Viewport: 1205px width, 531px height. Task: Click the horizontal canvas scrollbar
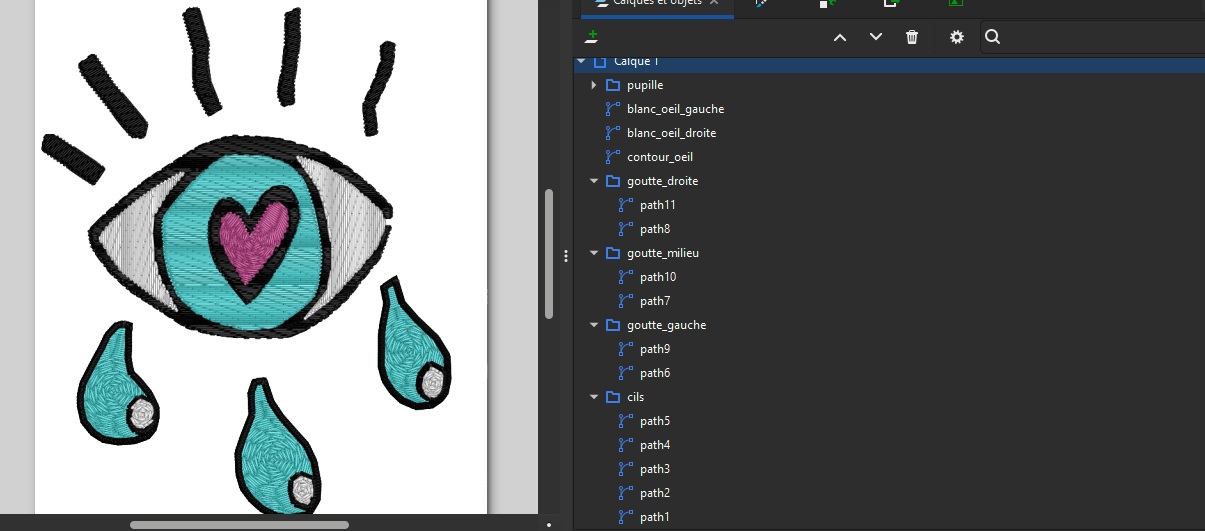point(239,524)
